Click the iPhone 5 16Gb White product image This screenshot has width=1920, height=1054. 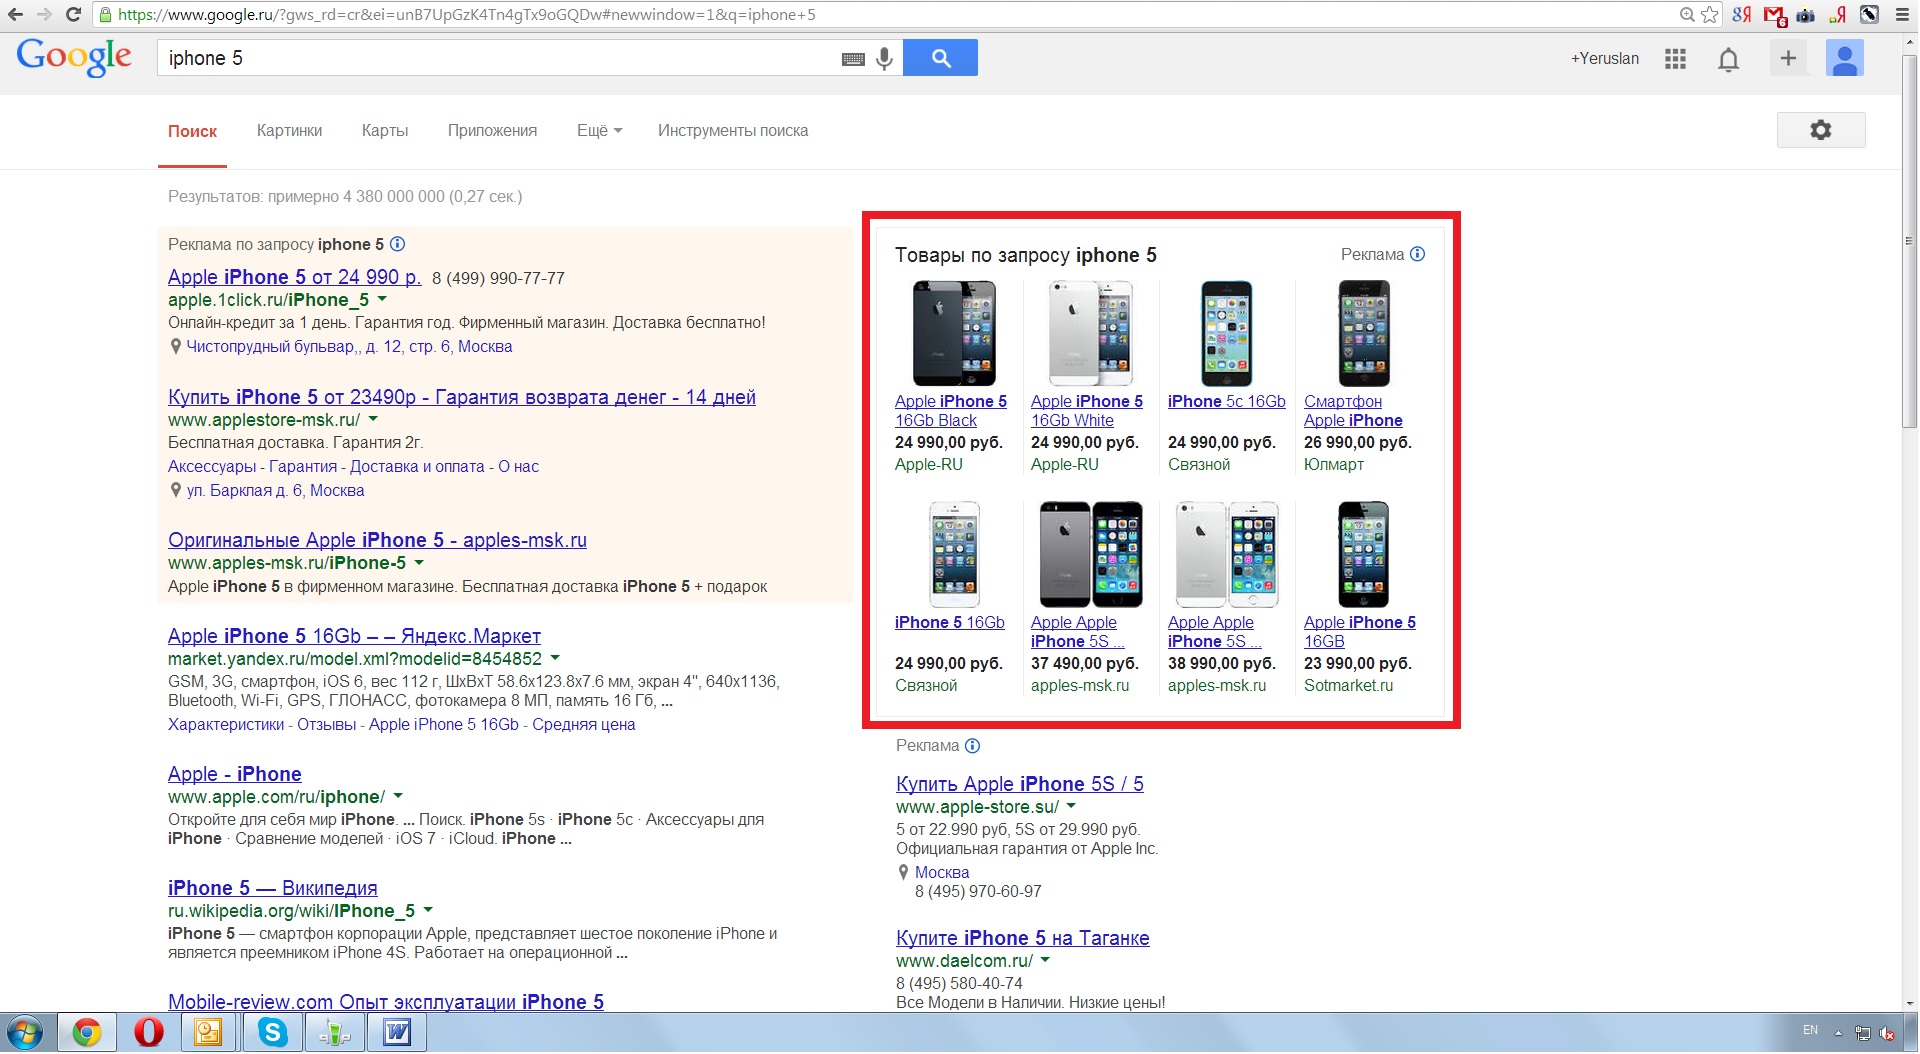[1090, 333]
